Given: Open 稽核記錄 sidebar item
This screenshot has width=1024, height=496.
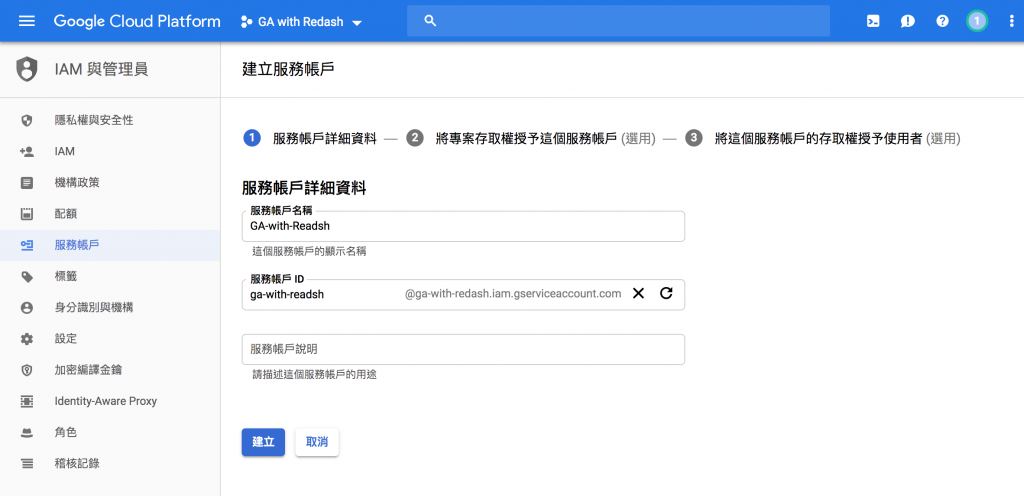Looking at the screenshot, I should [x=110, y=464].
